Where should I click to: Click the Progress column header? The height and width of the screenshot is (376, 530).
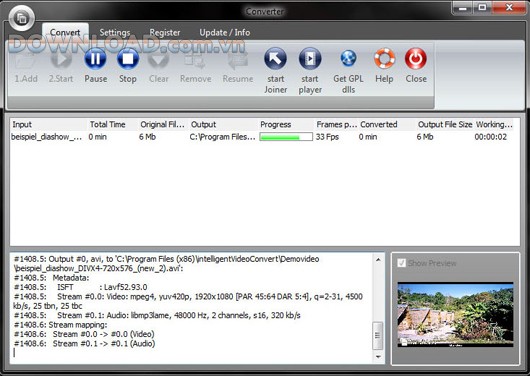(286, 124)
